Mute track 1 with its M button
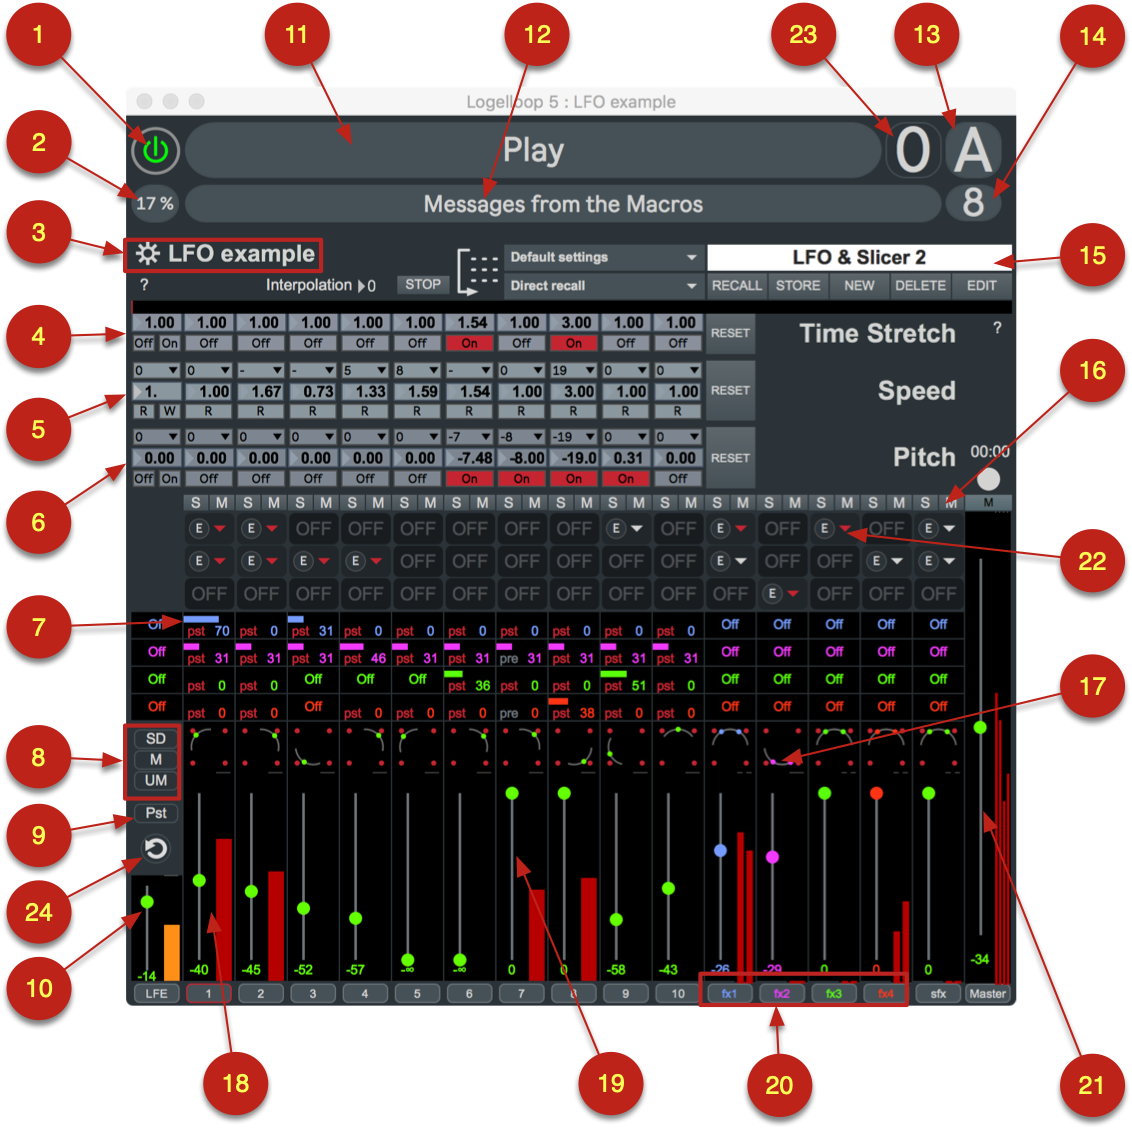Image resolution: width=1132 pixels, height=1128 pixels. tap(222, 503)
